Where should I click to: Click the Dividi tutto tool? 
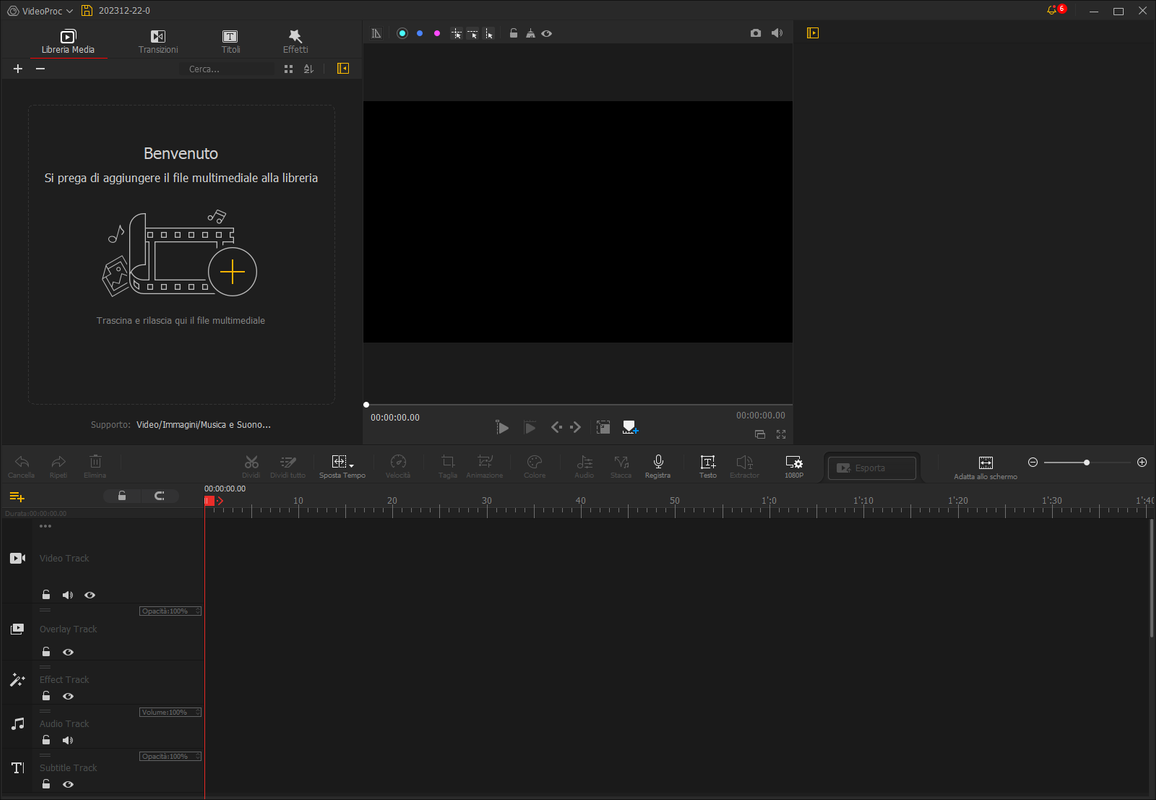coord(288,467)
